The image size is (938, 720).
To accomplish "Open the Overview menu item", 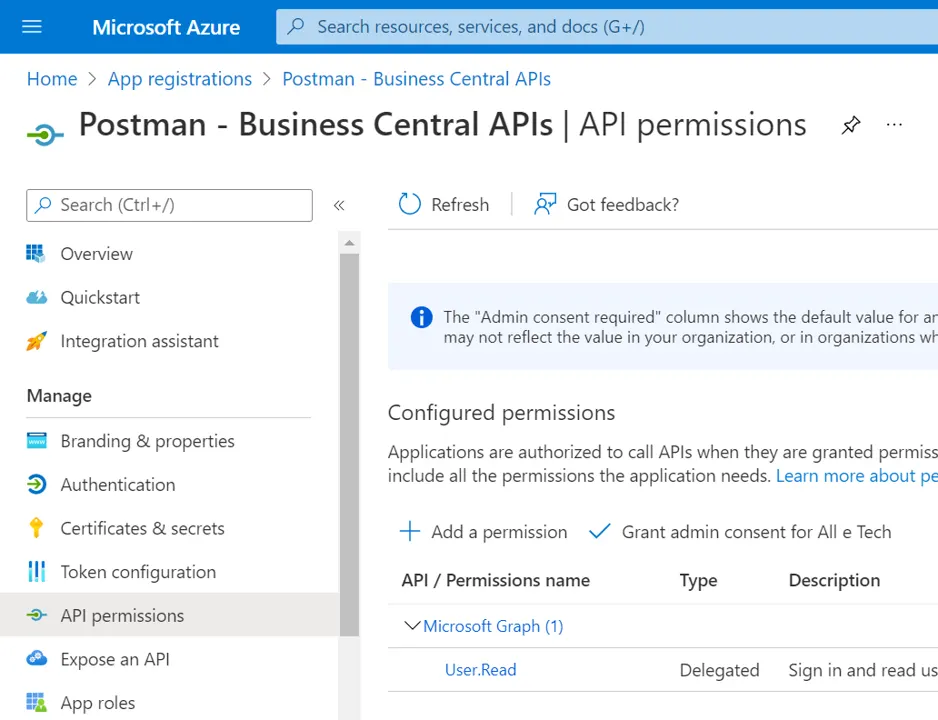I will [x=96, y=254].
